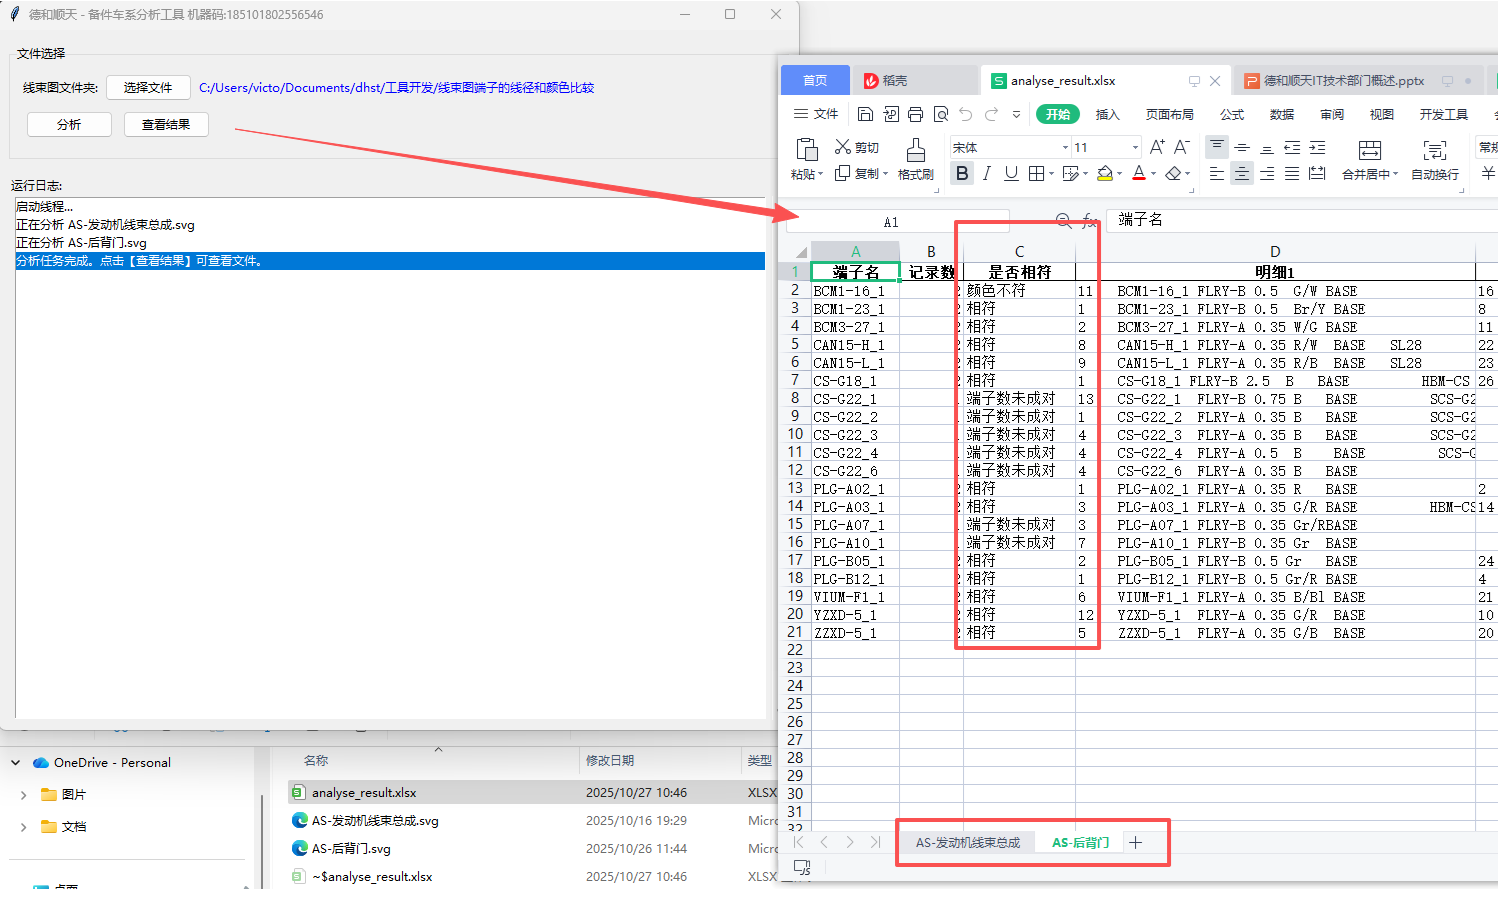Image resolution: width=1500 pixels, height=913 pixels.
Task: Add a new sheet with plus icon
Action: coord(1135,843)
